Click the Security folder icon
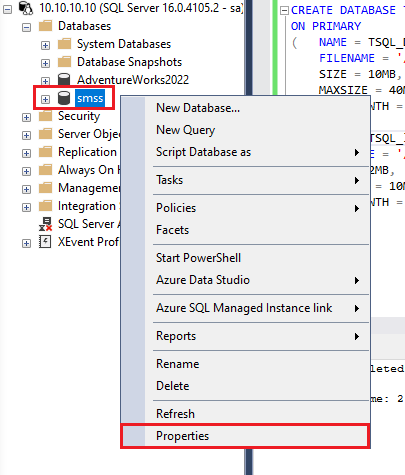Image resolution: width=405 pixels, height=475 pixels. [x=45, y=116]
